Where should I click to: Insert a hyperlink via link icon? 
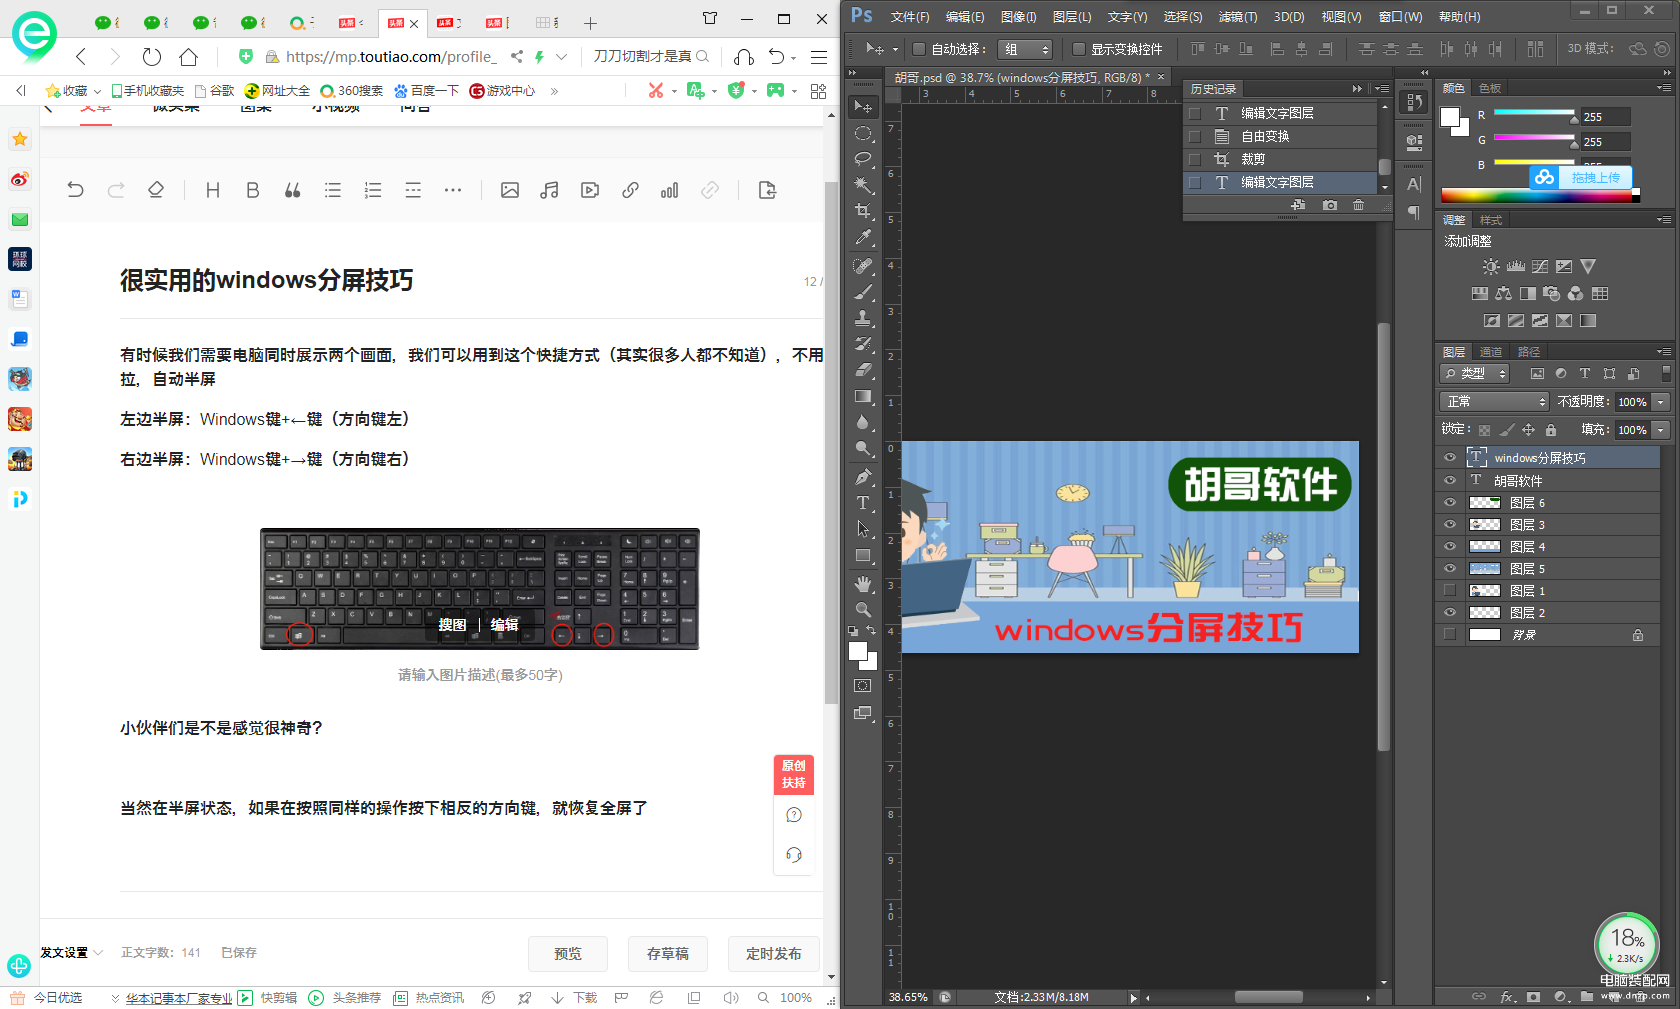[x=630, y=190]
